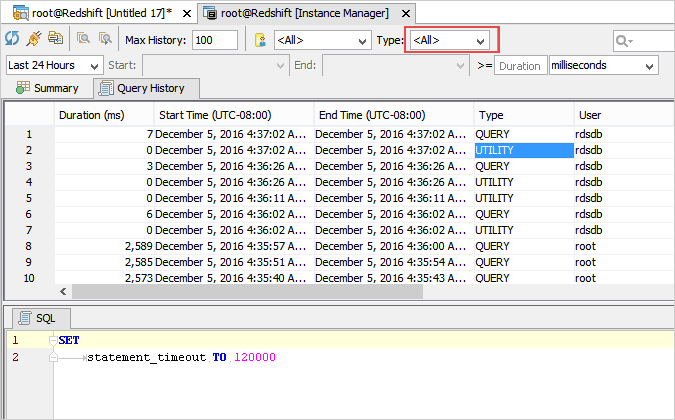The width and height of the screenshot is (675, 420).
Task: Select the SQL tab
Action: tap(40, 318)
